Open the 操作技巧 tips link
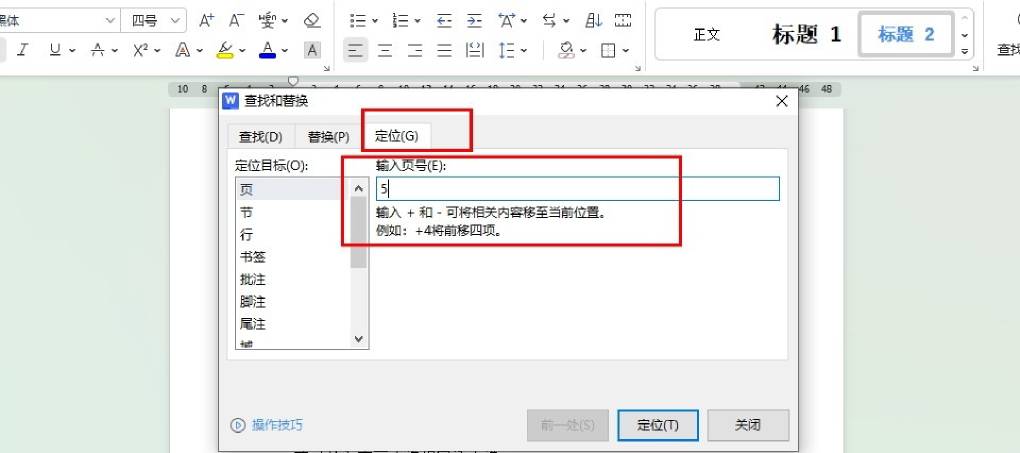 point(267,425)
